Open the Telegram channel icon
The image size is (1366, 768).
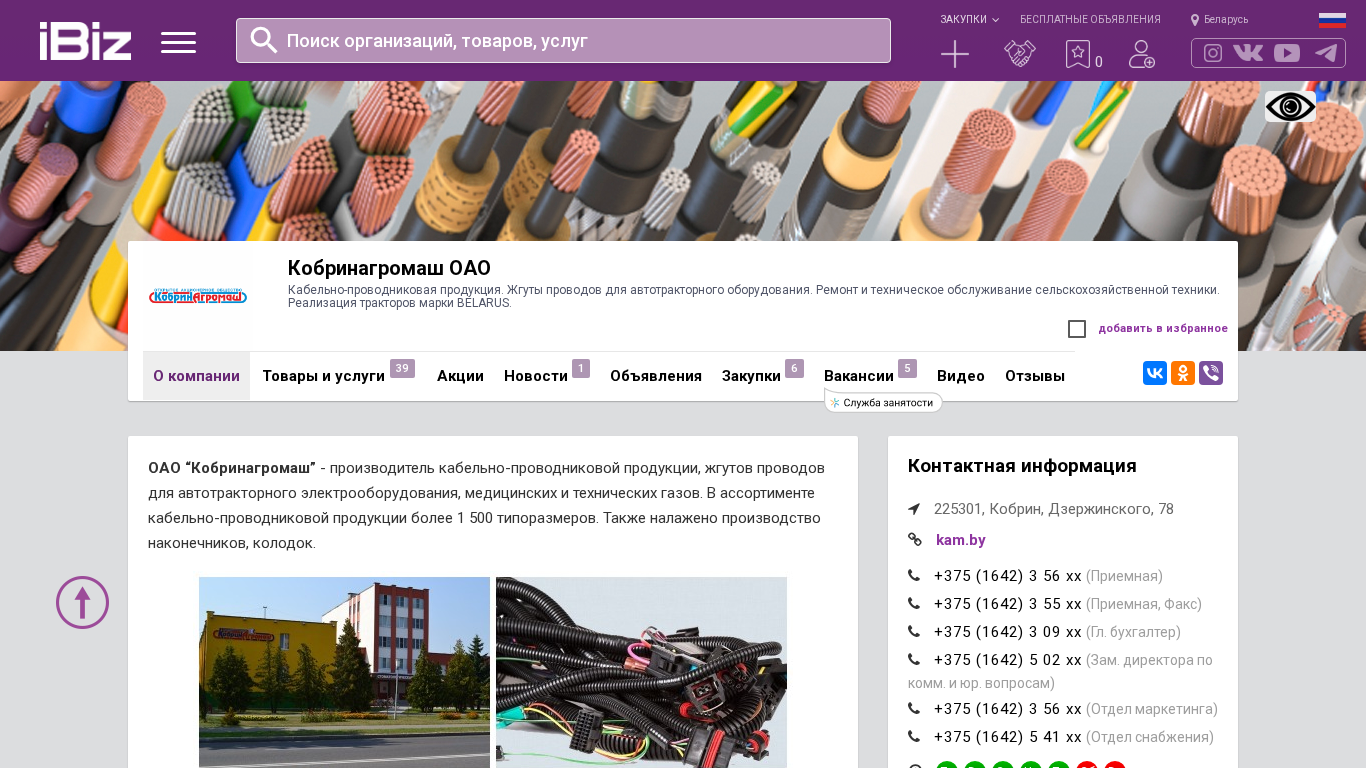pos(1325,53)
